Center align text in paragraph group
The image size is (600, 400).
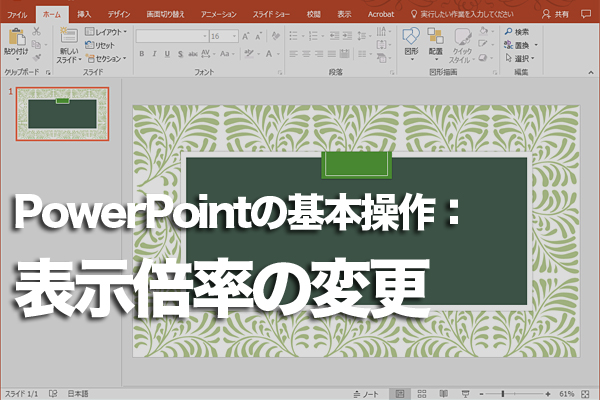[x=306, y=54]
